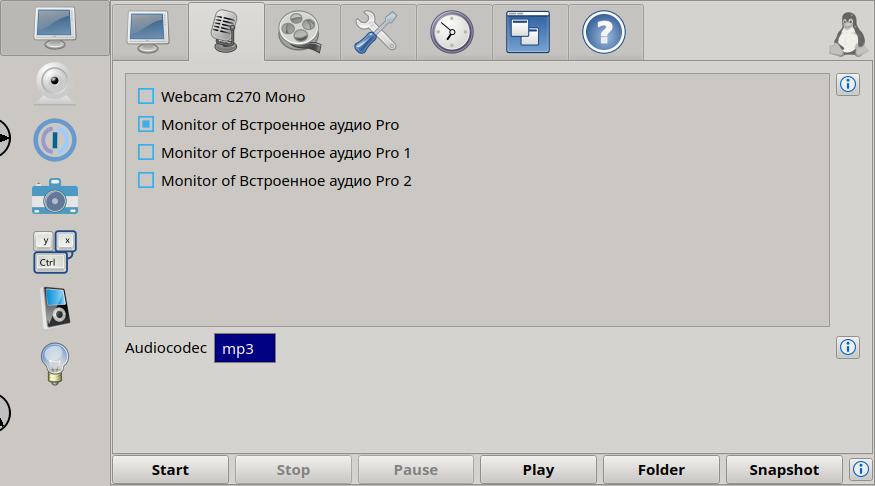Take a Snapshot with the button
The width and height of the screenshot is (875, 486).
(784, 470)
